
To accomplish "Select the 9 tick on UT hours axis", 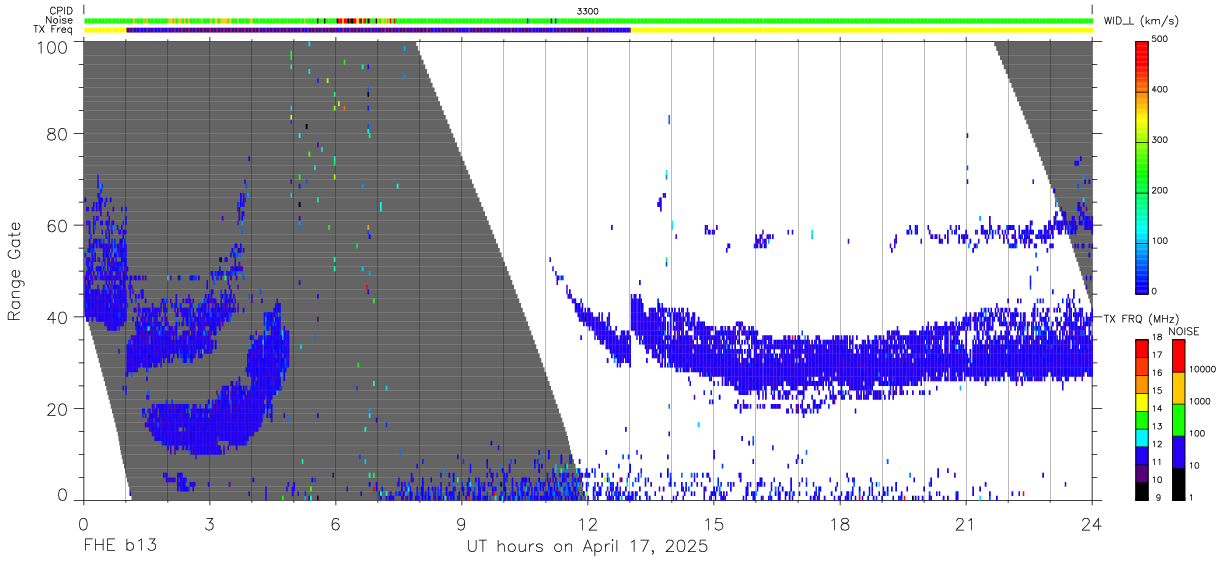I will [x=461, y=524].
